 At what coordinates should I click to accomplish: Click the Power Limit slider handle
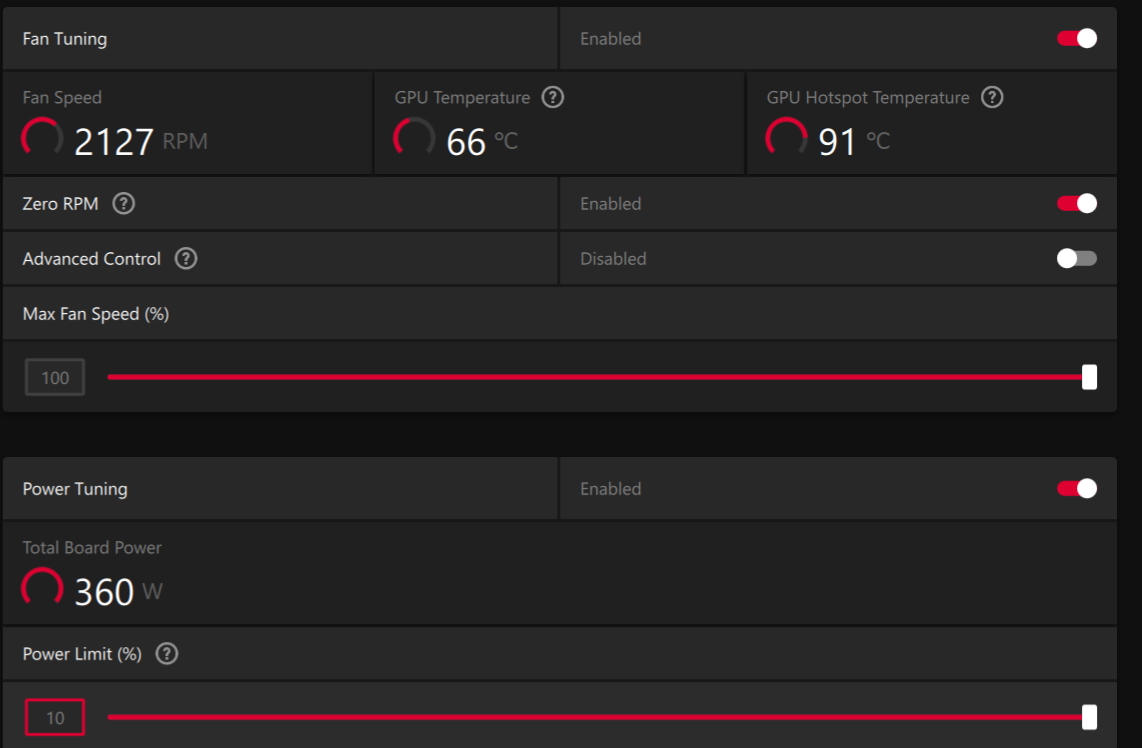(x=1089, y=717)
